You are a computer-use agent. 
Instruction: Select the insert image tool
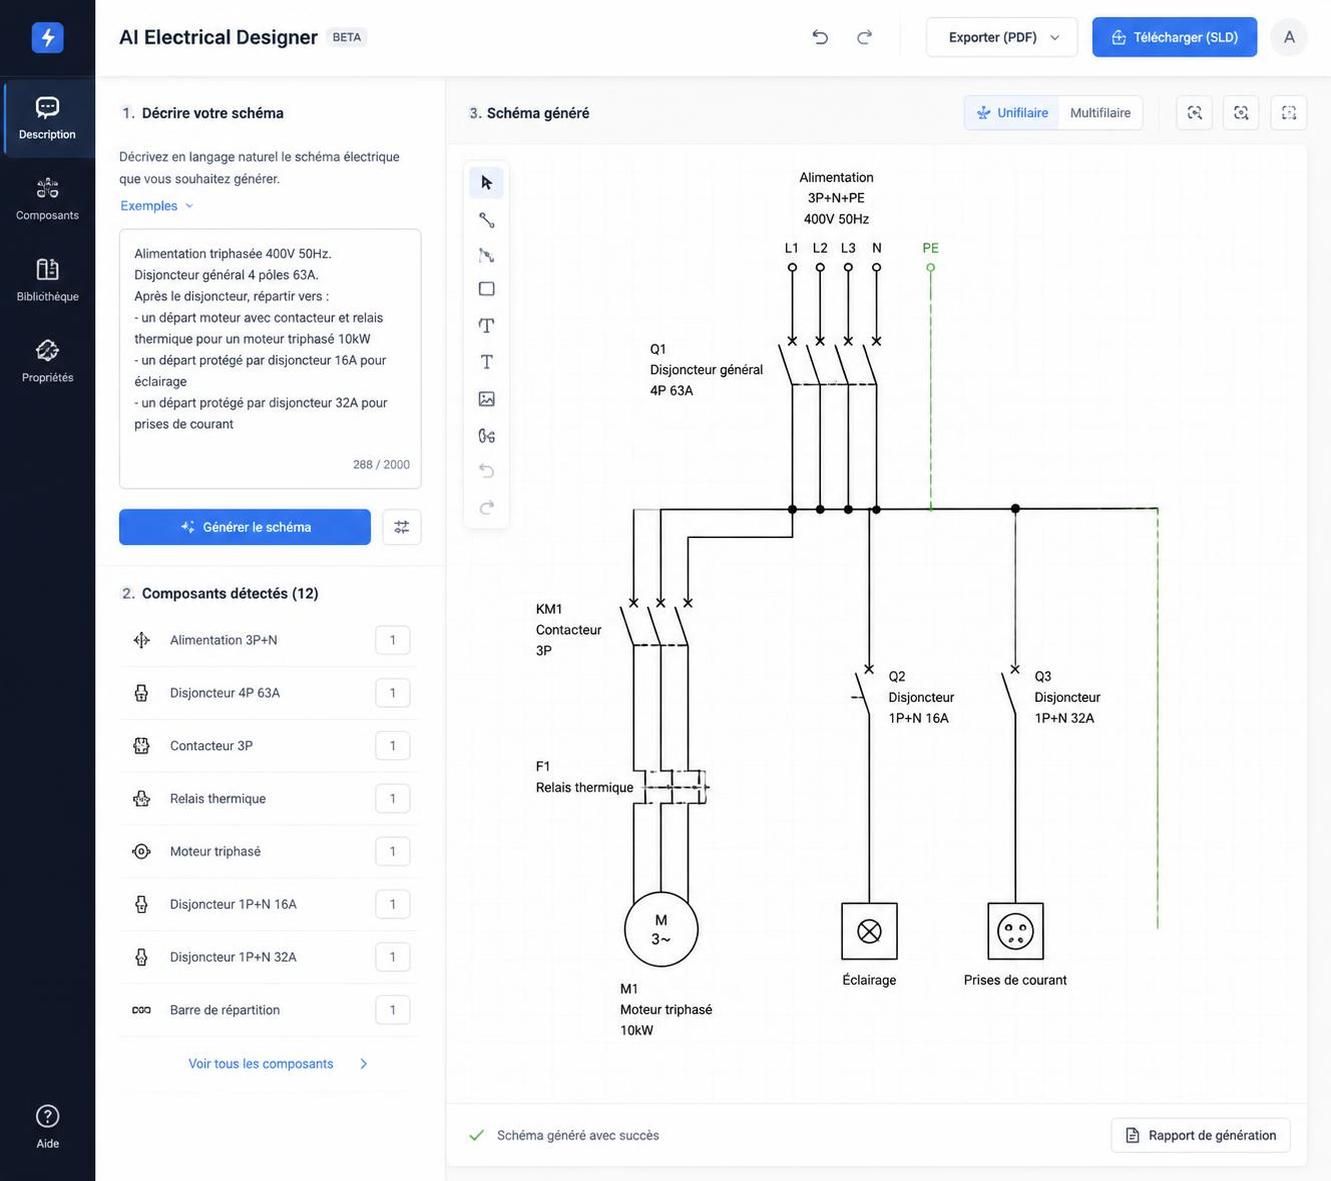pos(486,399)
